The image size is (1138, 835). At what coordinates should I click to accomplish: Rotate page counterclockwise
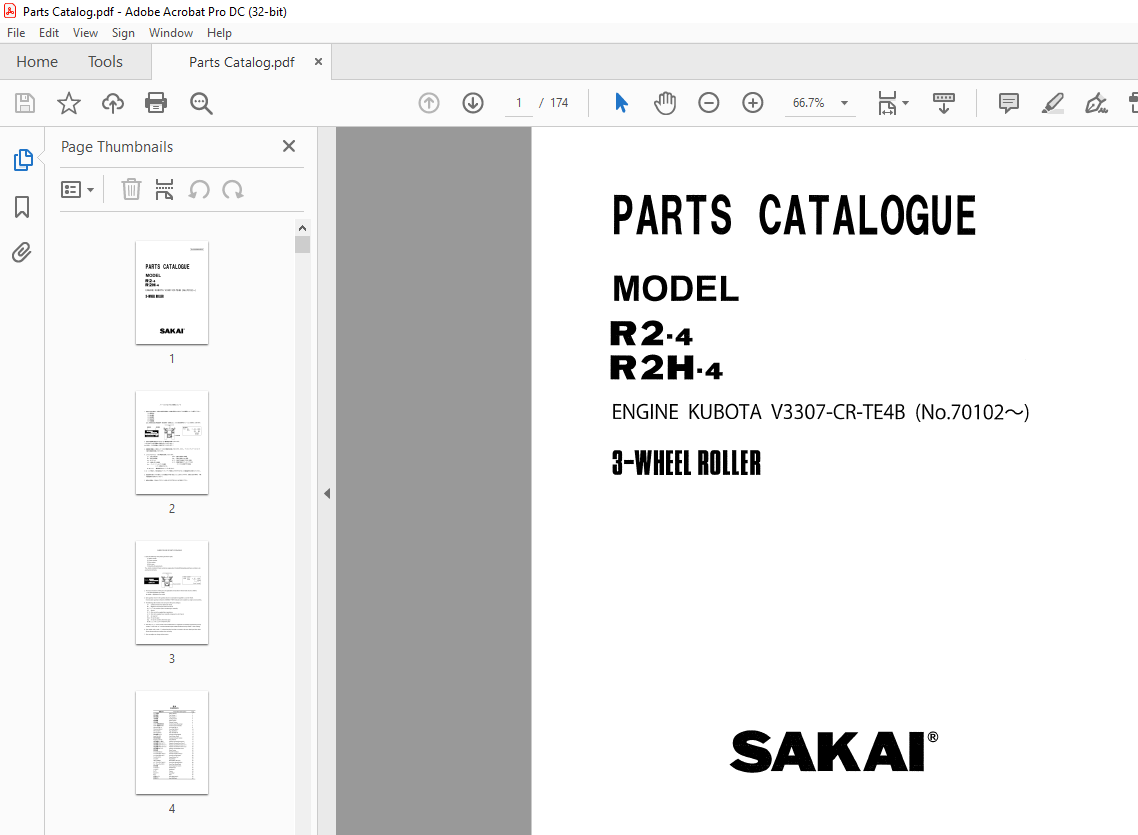(x=199, y=189)
